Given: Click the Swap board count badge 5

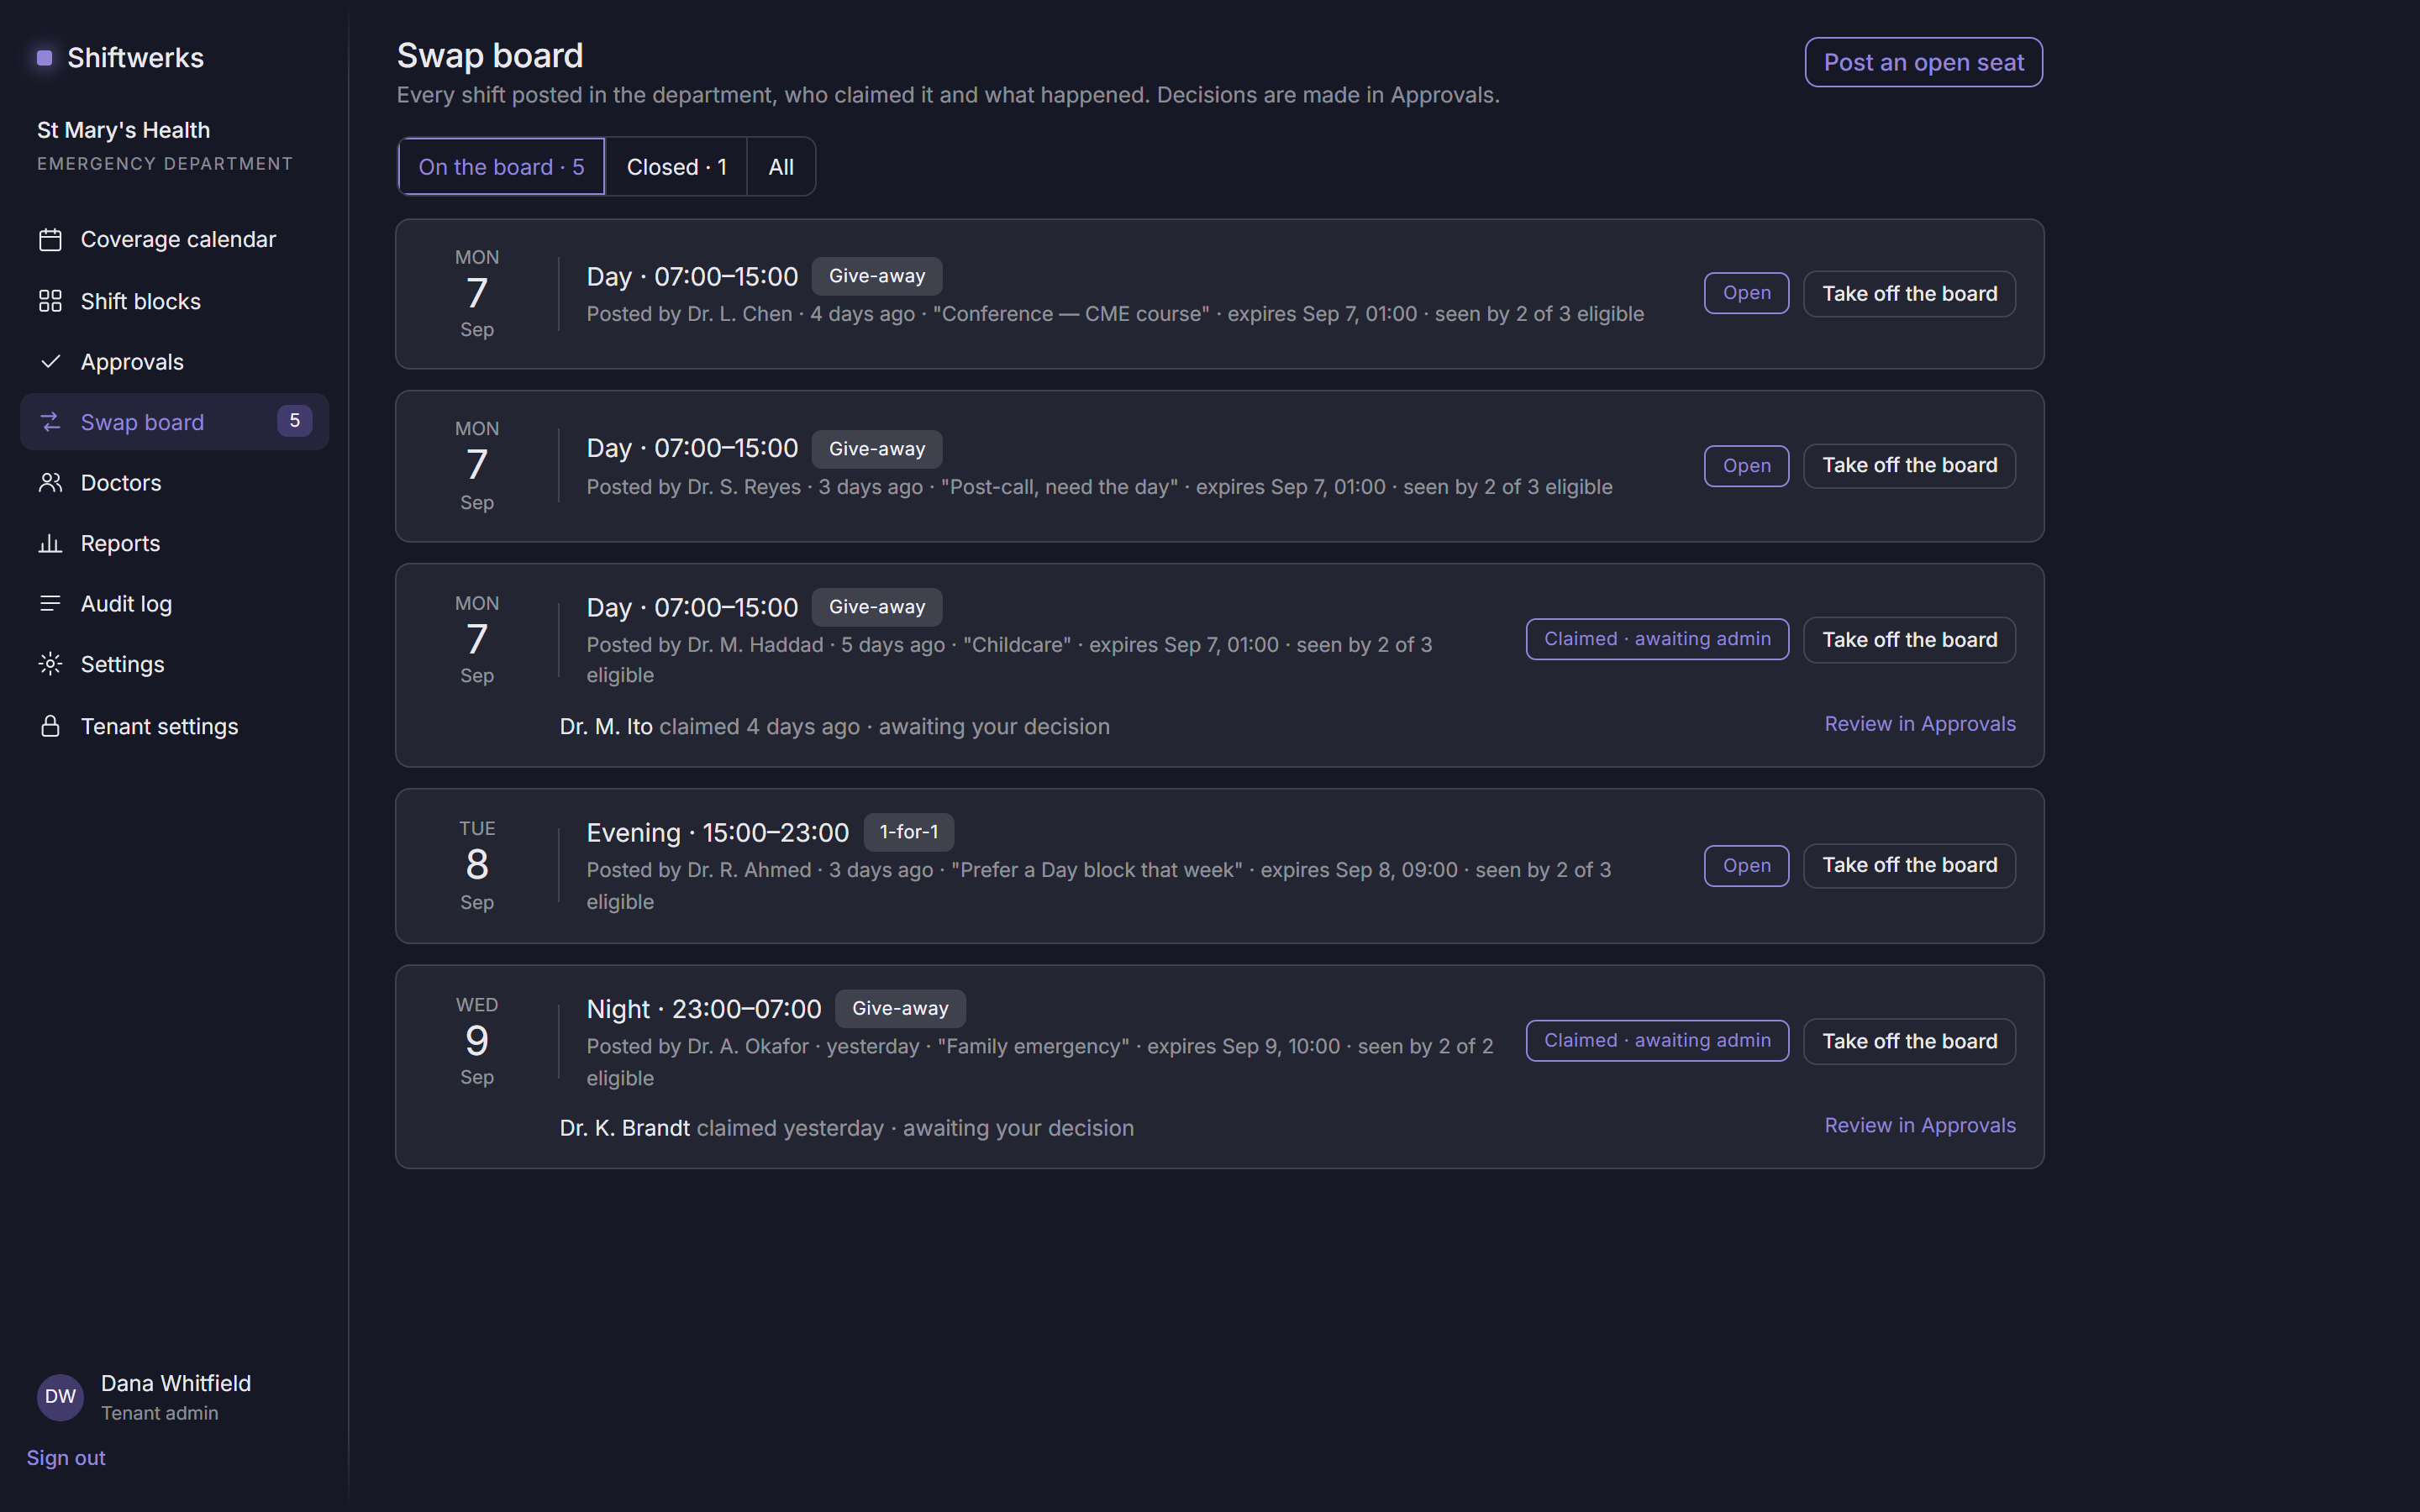Looking at the screenshot, I should (294, 421).
